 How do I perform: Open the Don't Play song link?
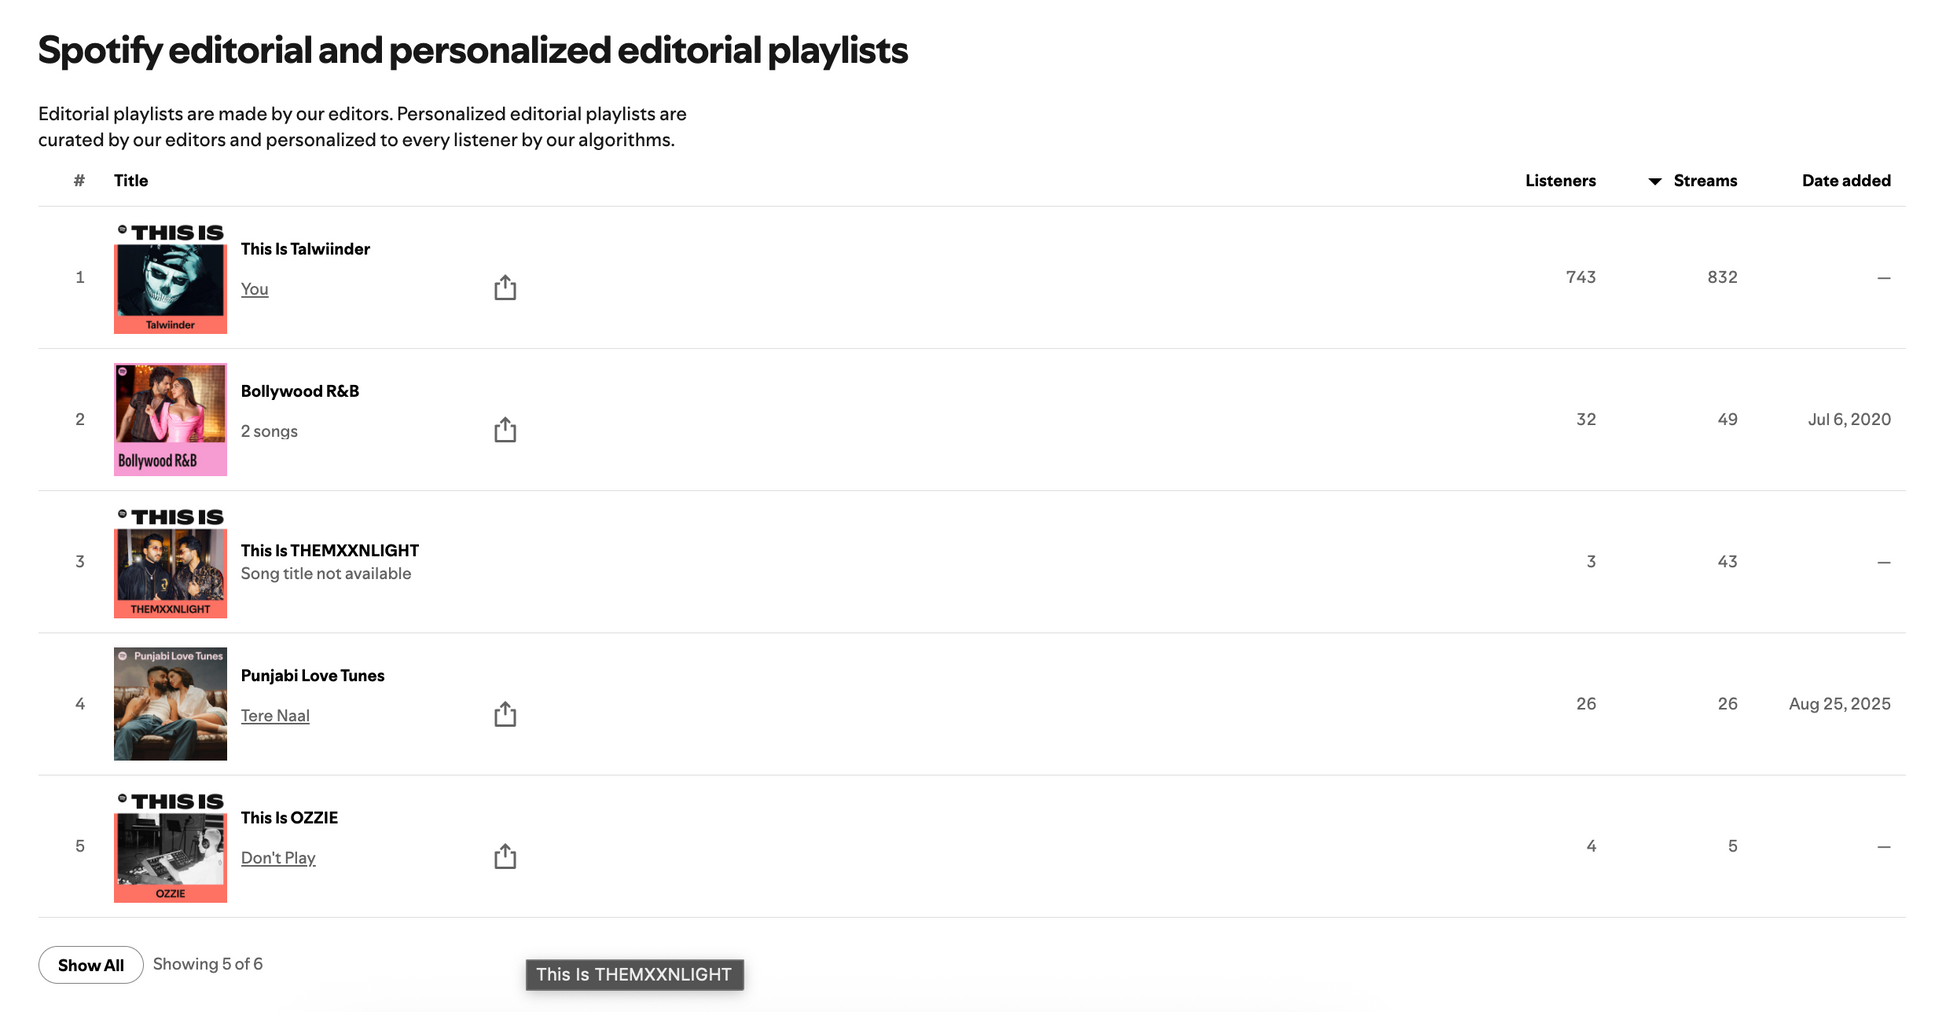(x=278, y=858)
